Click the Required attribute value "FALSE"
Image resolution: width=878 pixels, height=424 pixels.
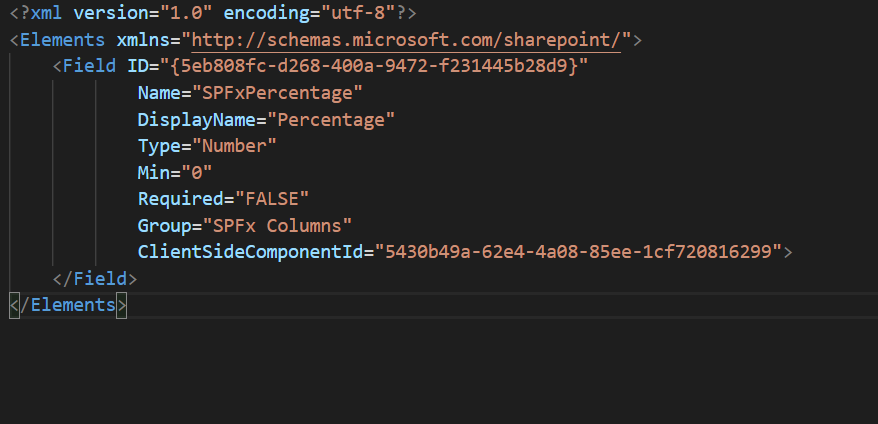tap(272, 199)
